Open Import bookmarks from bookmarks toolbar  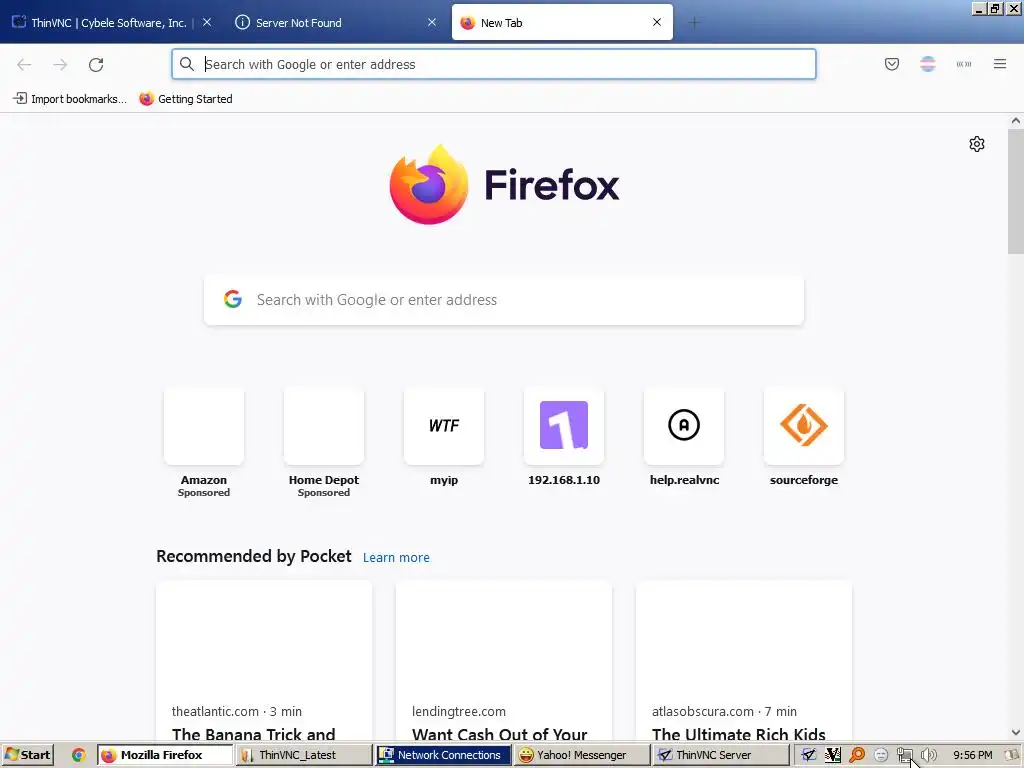tap(70, 99)
